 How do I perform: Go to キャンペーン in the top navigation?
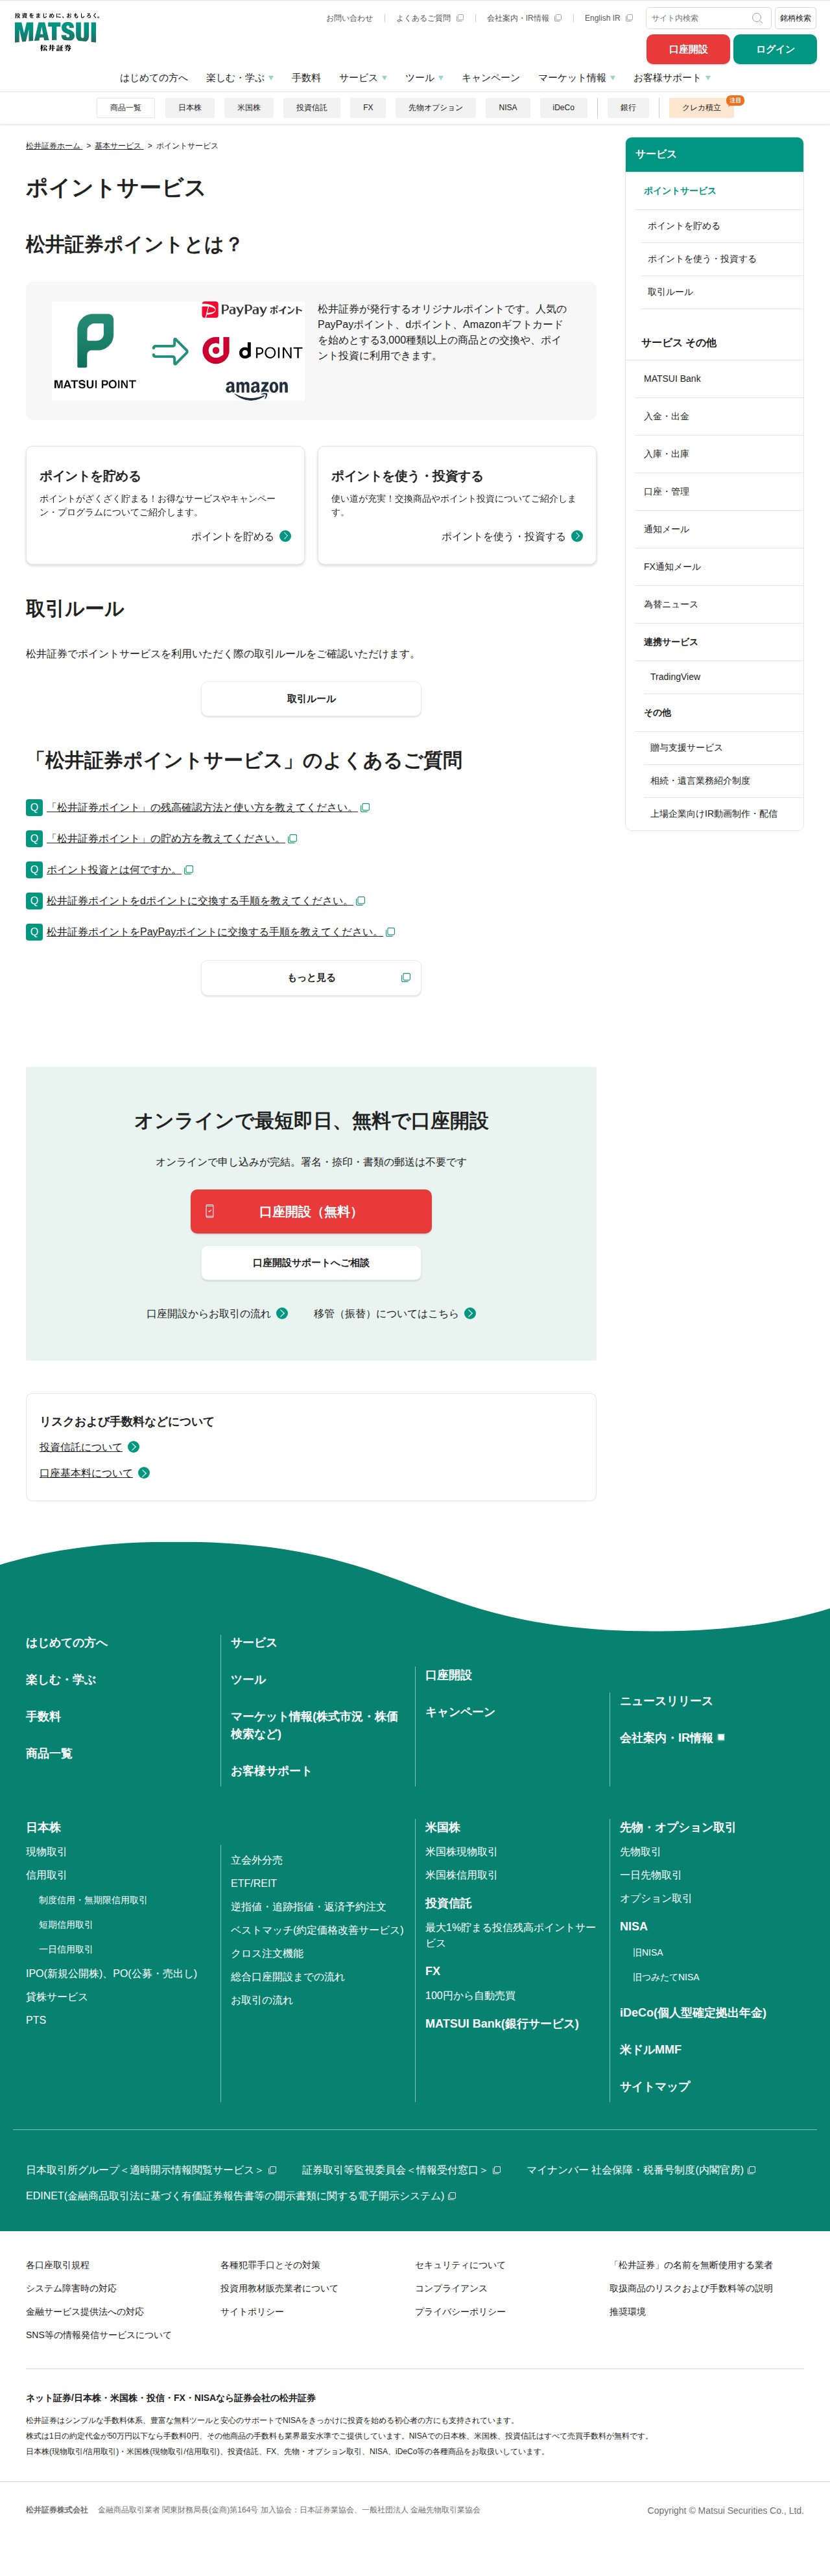[491, 78]
